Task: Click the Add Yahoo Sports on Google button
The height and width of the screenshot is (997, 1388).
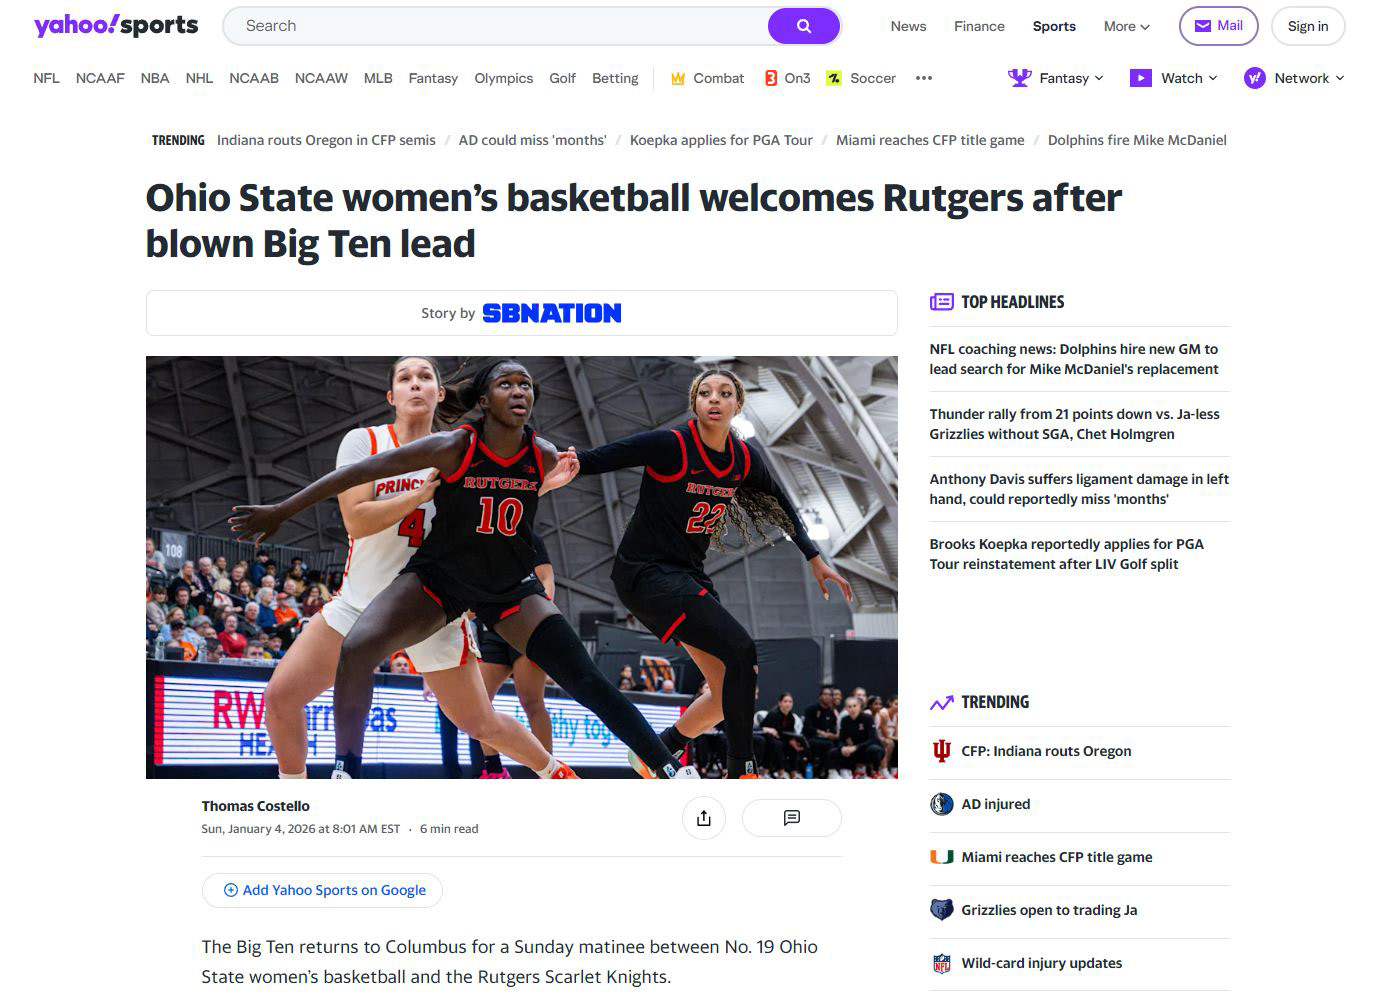Action: tap(322, 890)
